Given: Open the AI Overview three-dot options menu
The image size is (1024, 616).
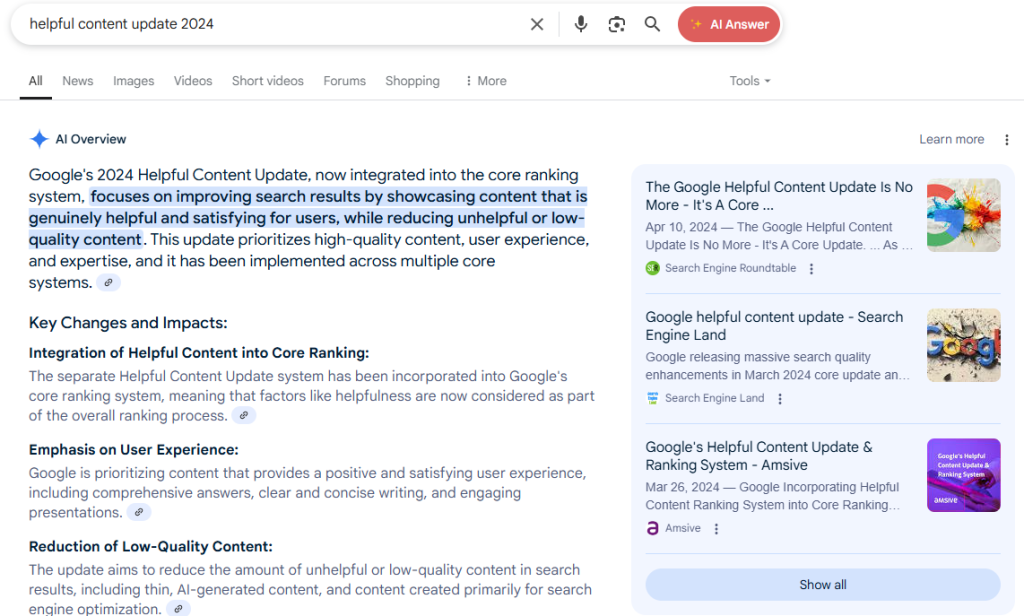Looking at the screenshot, I should pos(1006,140).
